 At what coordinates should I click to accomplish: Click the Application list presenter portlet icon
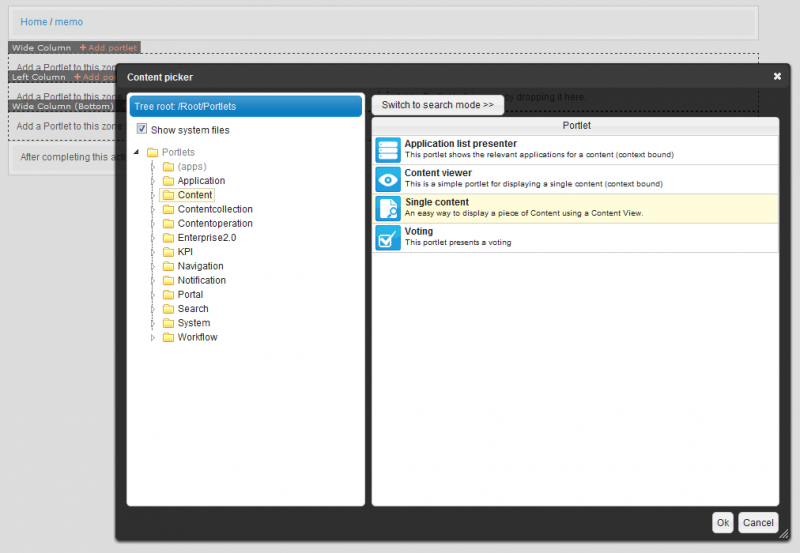[388, 150]
